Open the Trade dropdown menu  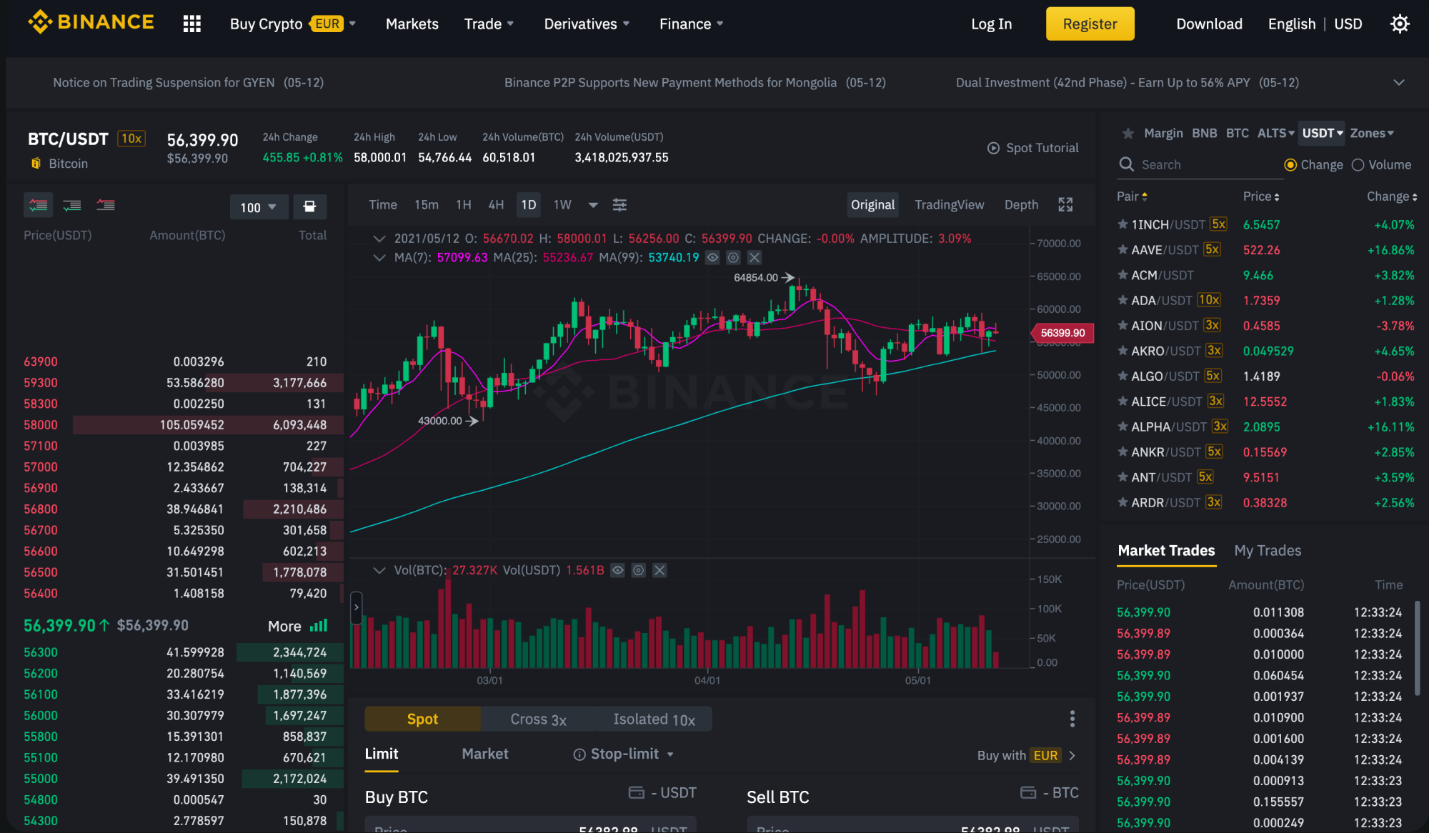click(x=489, y=24)
